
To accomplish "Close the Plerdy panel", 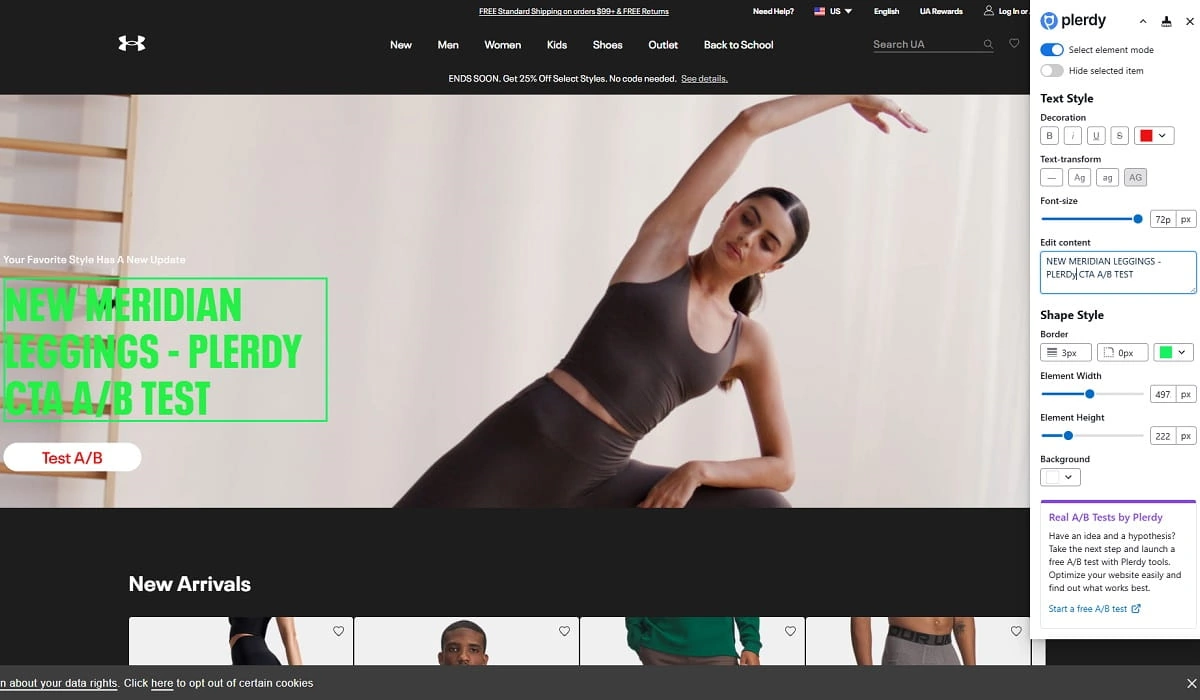I will pyautogui.click(x=1189, y=21).
